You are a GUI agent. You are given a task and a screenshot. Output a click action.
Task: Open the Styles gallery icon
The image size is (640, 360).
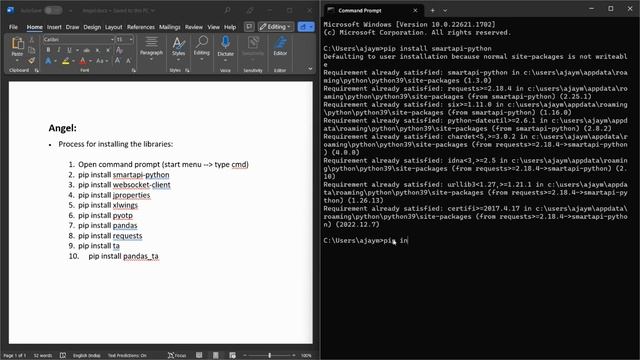[x=178, y=42]
